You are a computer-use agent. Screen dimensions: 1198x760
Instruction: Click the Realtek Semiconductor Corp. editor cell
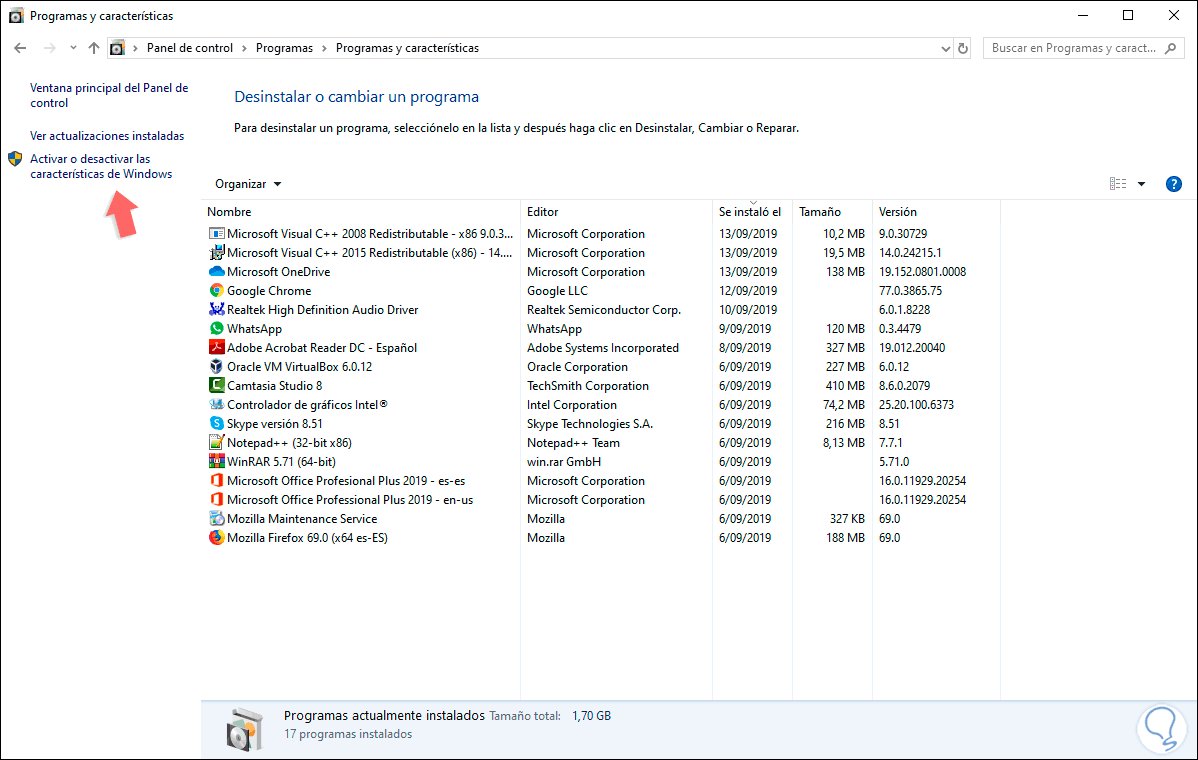click(x=604, y=309)
